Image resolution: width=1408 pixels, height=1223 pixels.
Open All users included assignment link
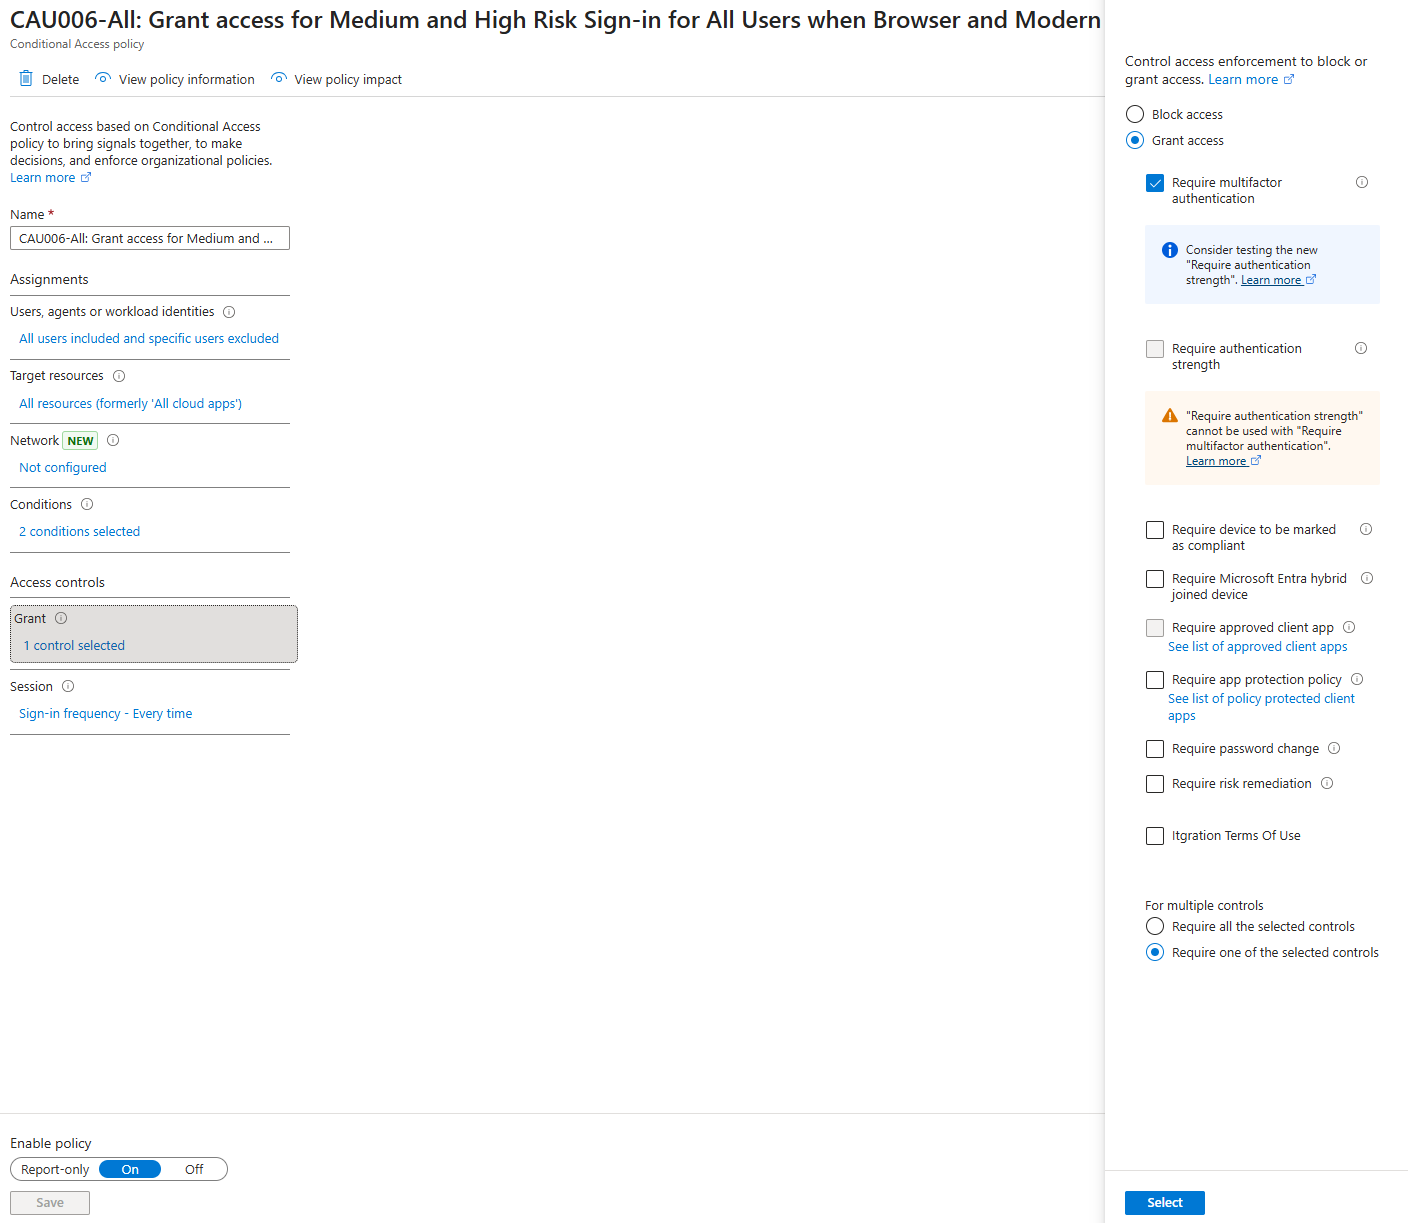149,339
